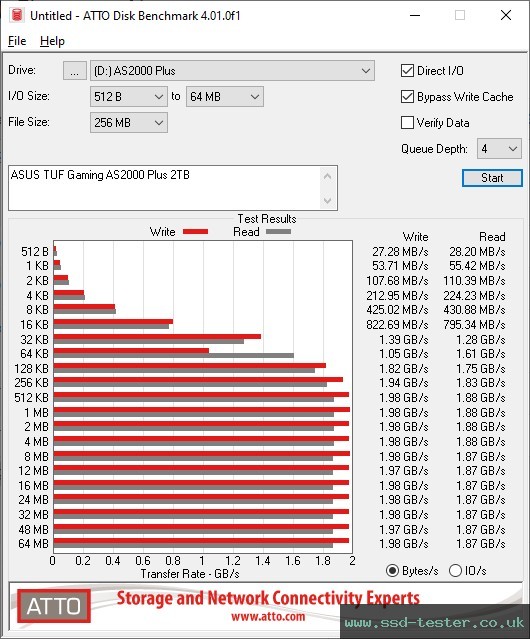Click the 1.61 GB/s read value
This screenshot has width=530, height=639.
481,354
